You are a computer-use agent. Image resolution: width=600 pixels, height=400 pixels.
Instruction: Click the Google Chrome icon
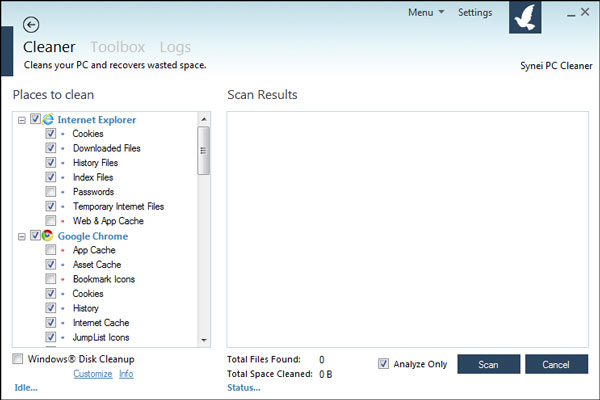point(47,235)
